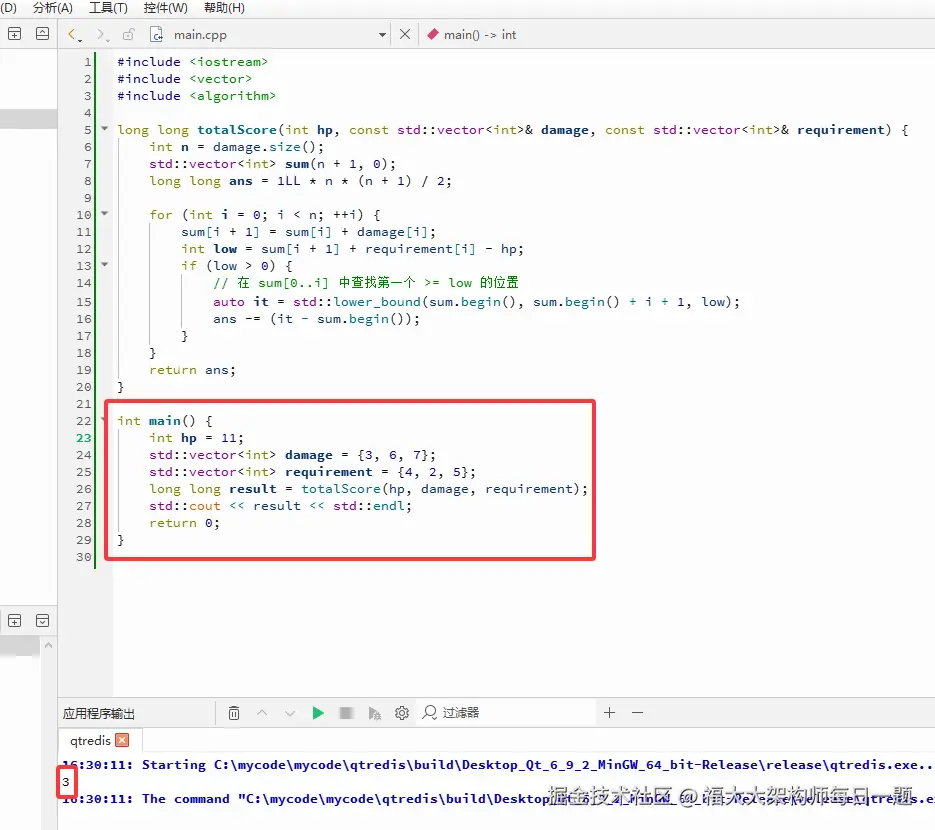
Task: Decrease output font size with minus button
Action: click(637, 713)
